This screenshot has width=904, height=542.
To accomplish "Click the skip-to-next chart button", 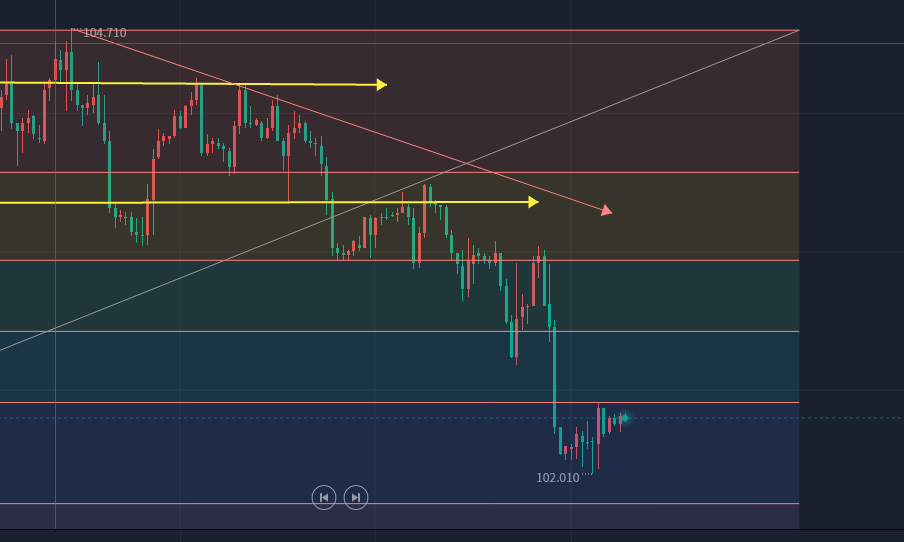I will click(x=356, y=497).
